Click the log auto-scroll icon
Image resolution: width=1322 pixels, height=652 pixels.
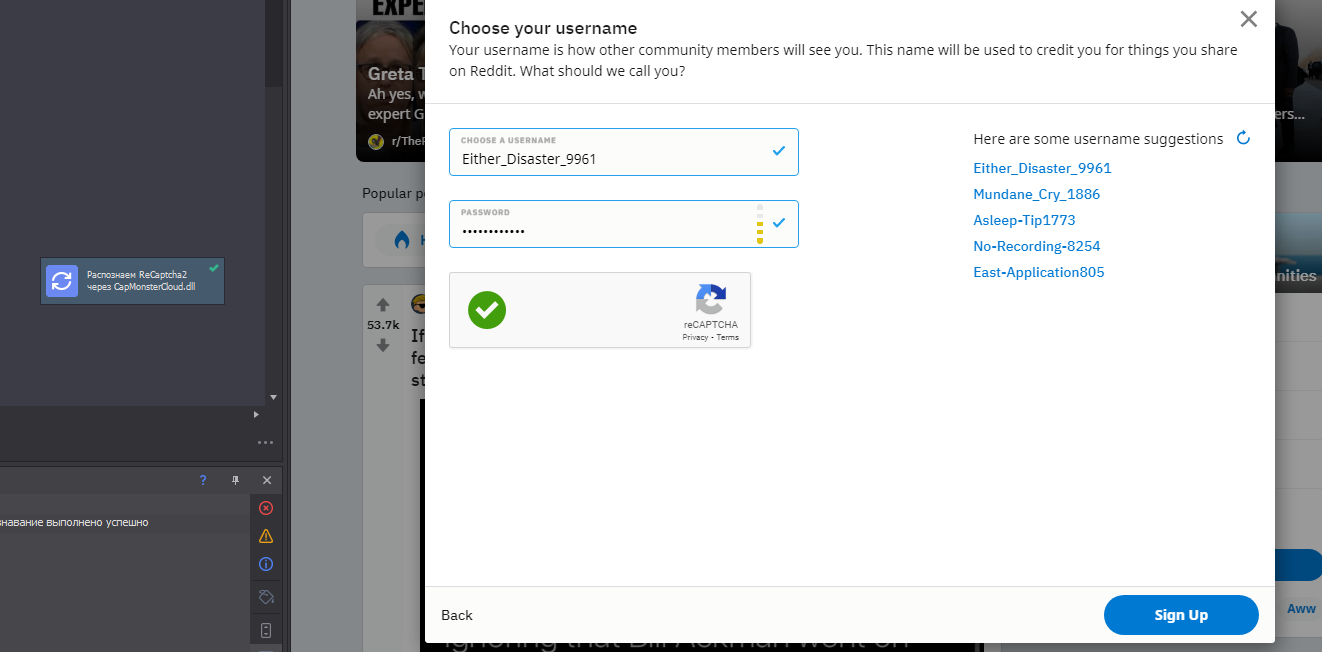point(266,630)
